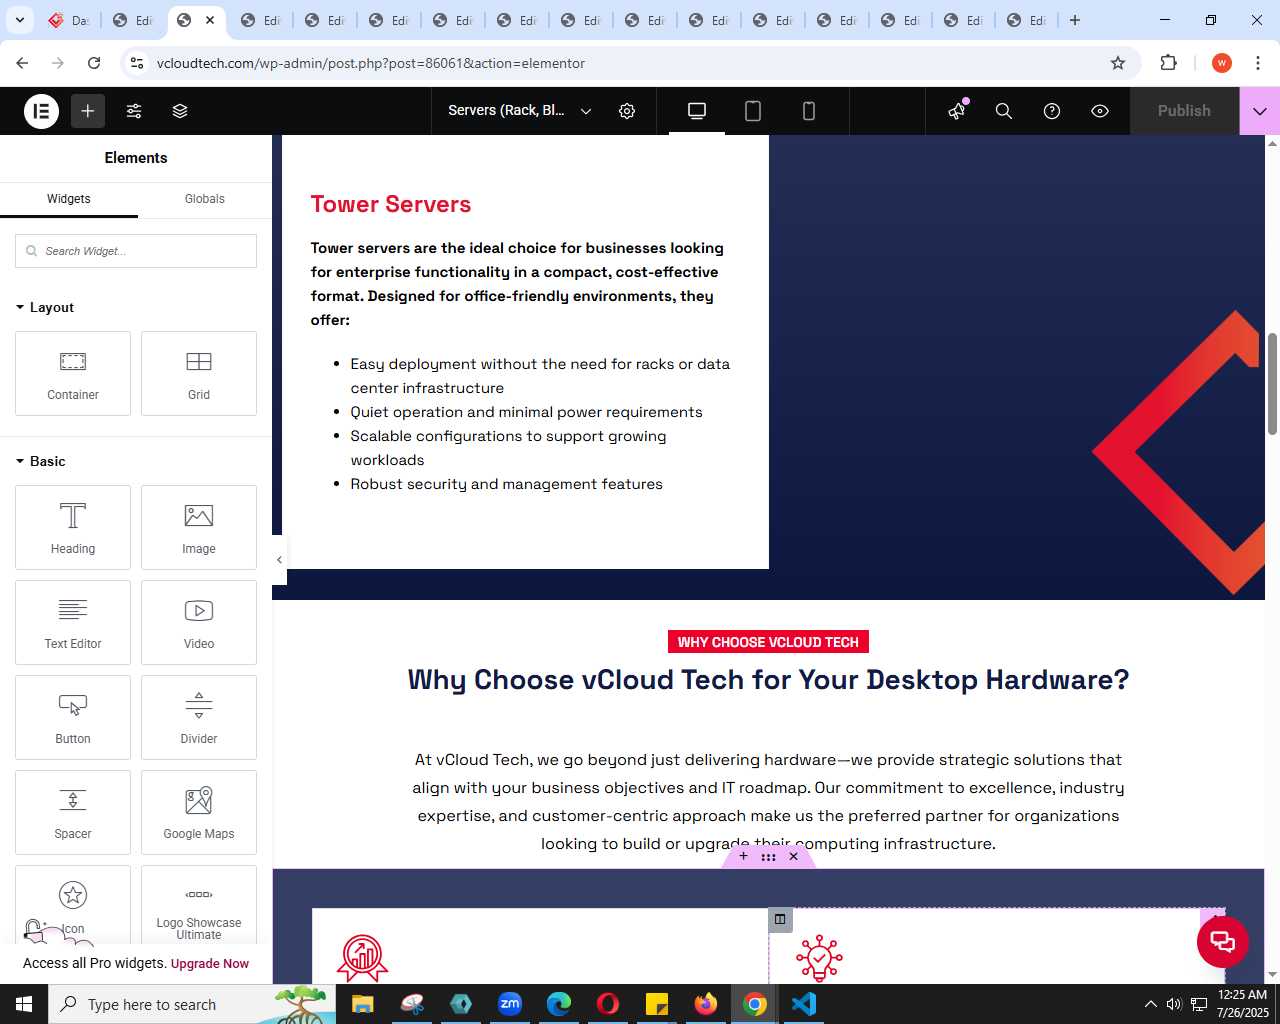Open the help question mark icon
Screen dimensions: 1280x1024
(1052, 111)
